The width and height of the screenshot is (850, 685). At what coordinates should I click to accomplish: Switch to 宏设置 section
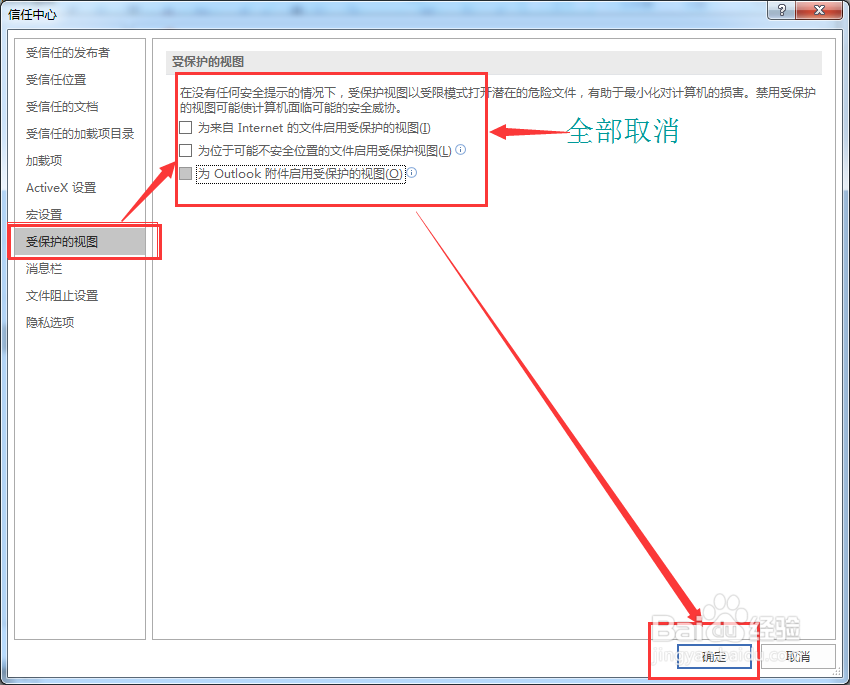44,215
